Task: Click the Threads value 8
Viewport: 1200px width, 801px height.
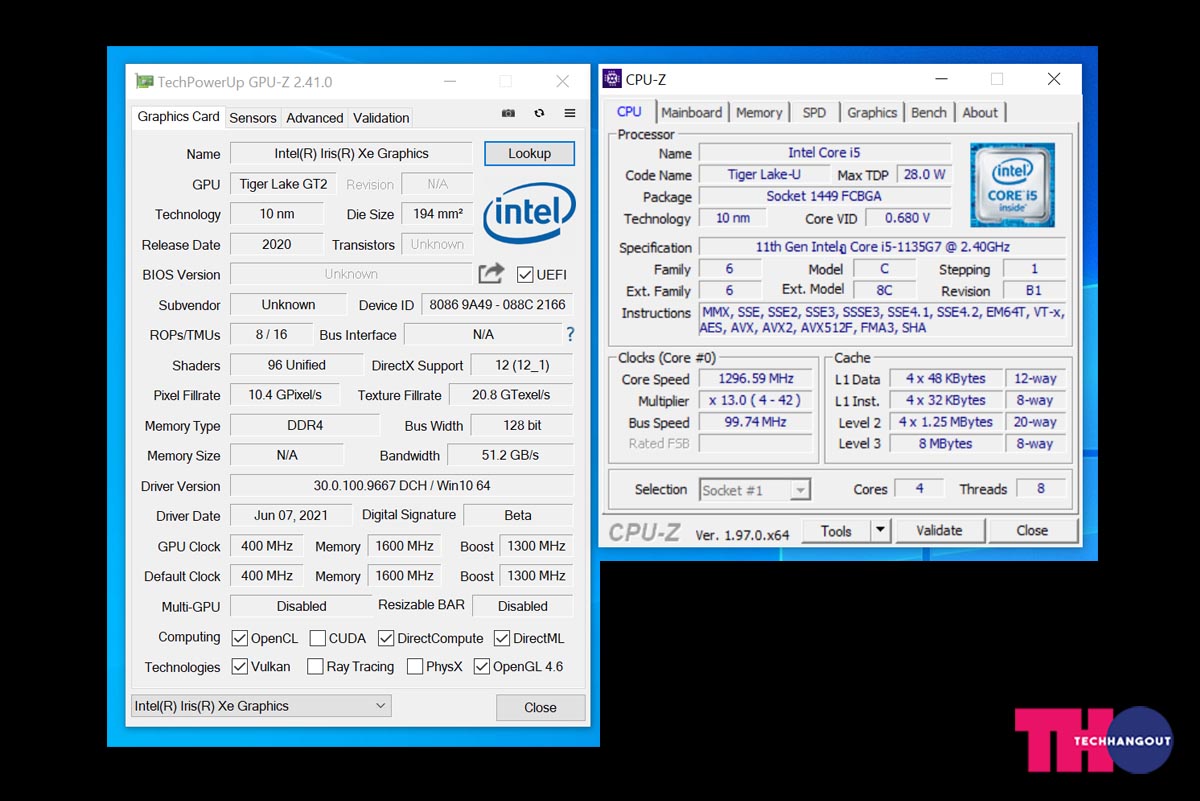Action: pyautogui.click(x=1041, y=489)
